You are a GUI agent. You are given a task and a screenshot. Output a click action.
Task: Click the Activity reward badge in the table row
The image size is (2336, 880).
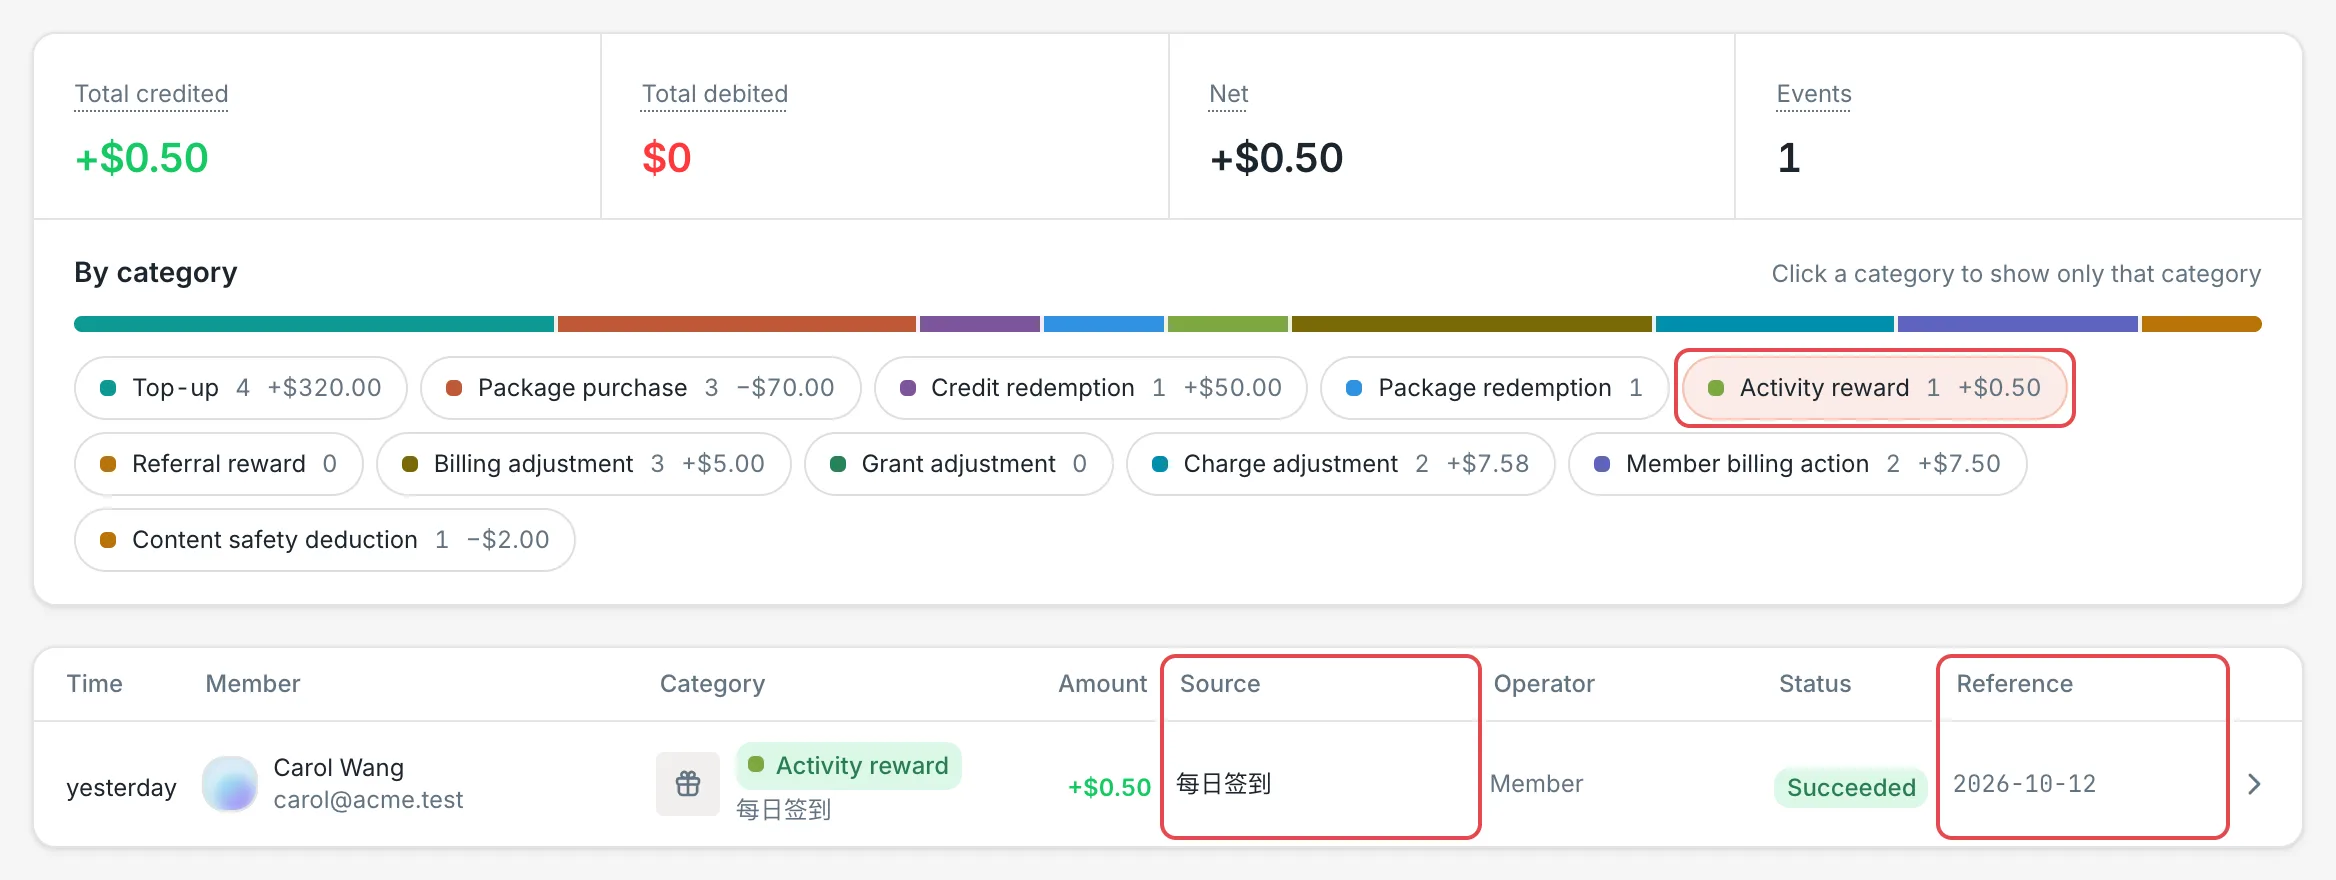(849, 766)
